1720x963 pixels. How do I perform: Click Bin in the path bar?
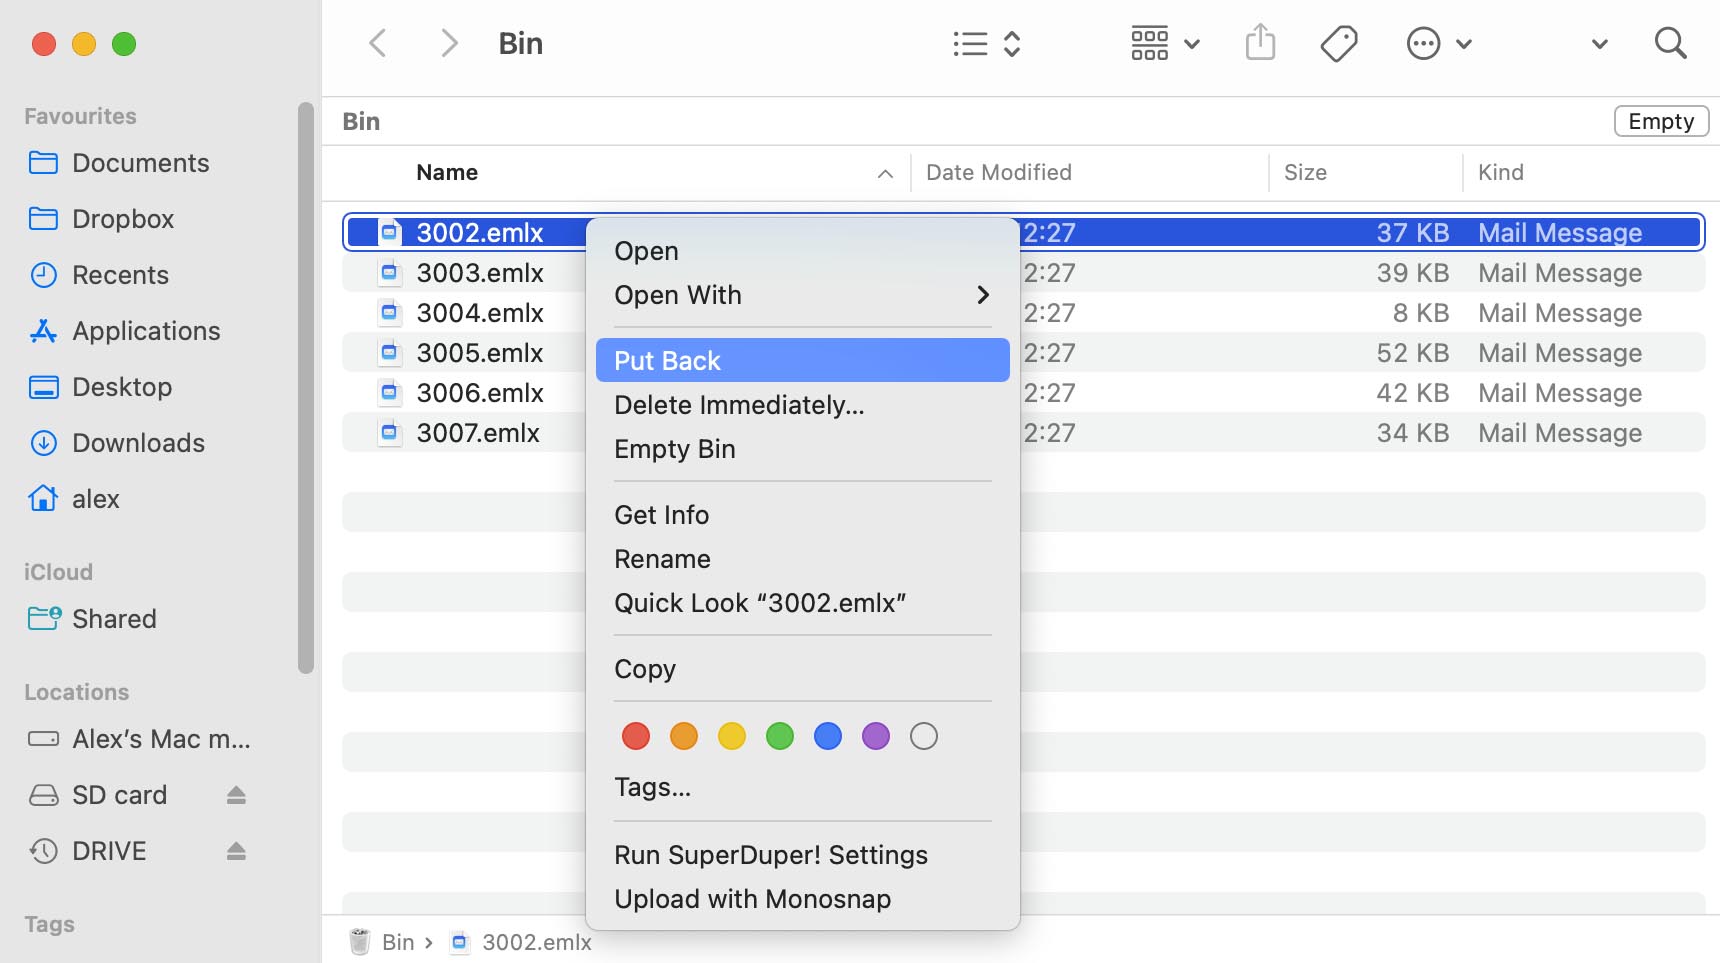point(397,942)
